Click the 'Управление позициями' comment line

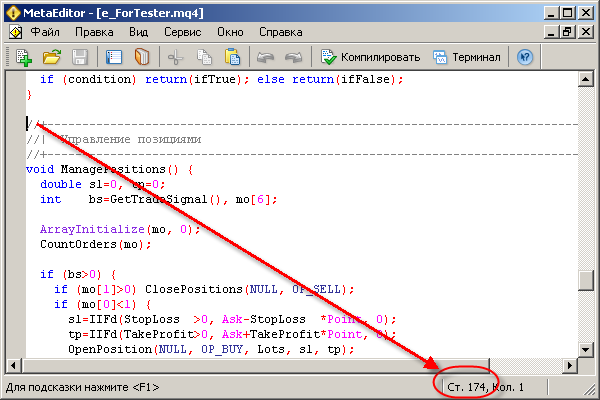click(114, 139)
